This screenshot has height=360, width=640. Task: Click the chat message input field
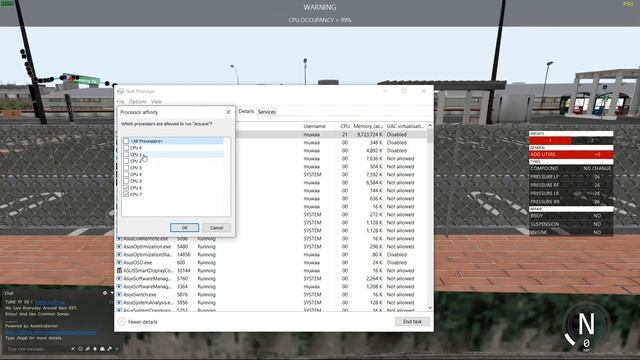[38, 349]
